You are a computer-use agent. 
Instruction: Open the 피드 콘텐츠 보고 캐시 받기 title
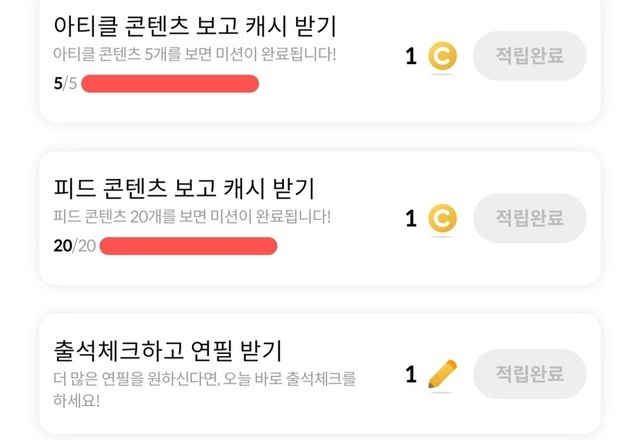pyautogui.click(x=184, y=187)
